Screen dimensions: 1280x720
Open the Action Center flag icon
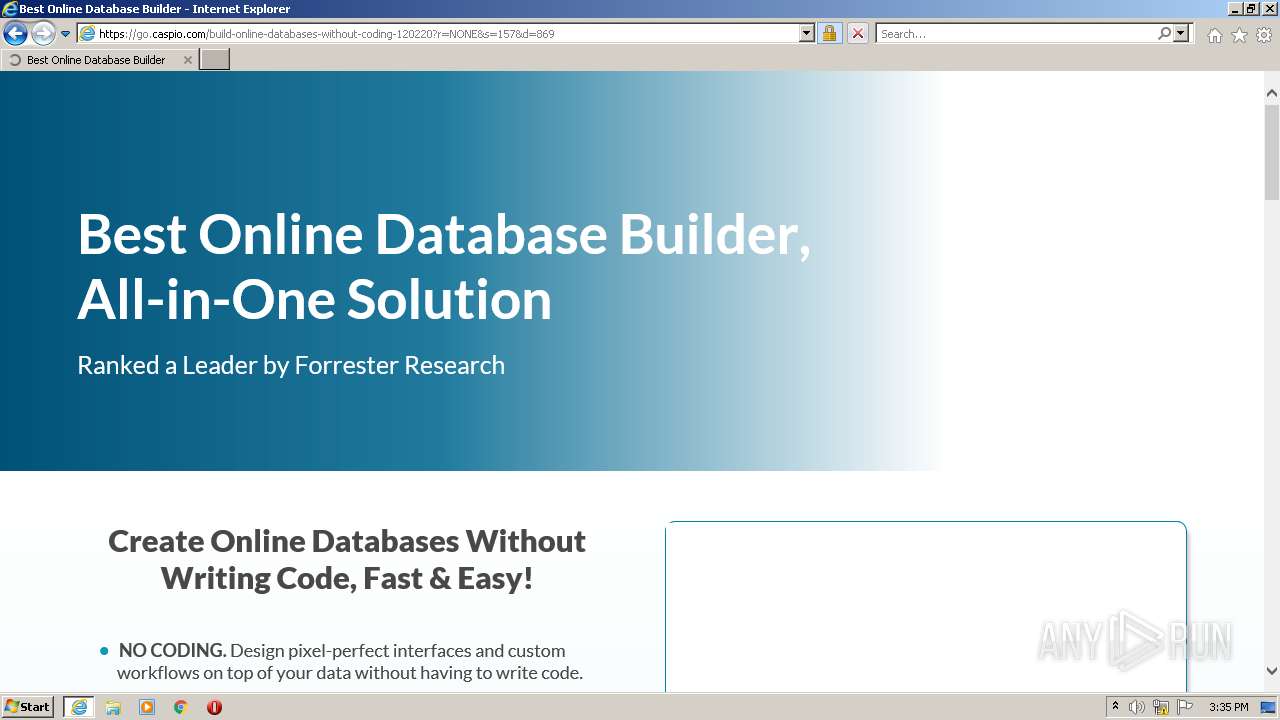[1185, 707]
